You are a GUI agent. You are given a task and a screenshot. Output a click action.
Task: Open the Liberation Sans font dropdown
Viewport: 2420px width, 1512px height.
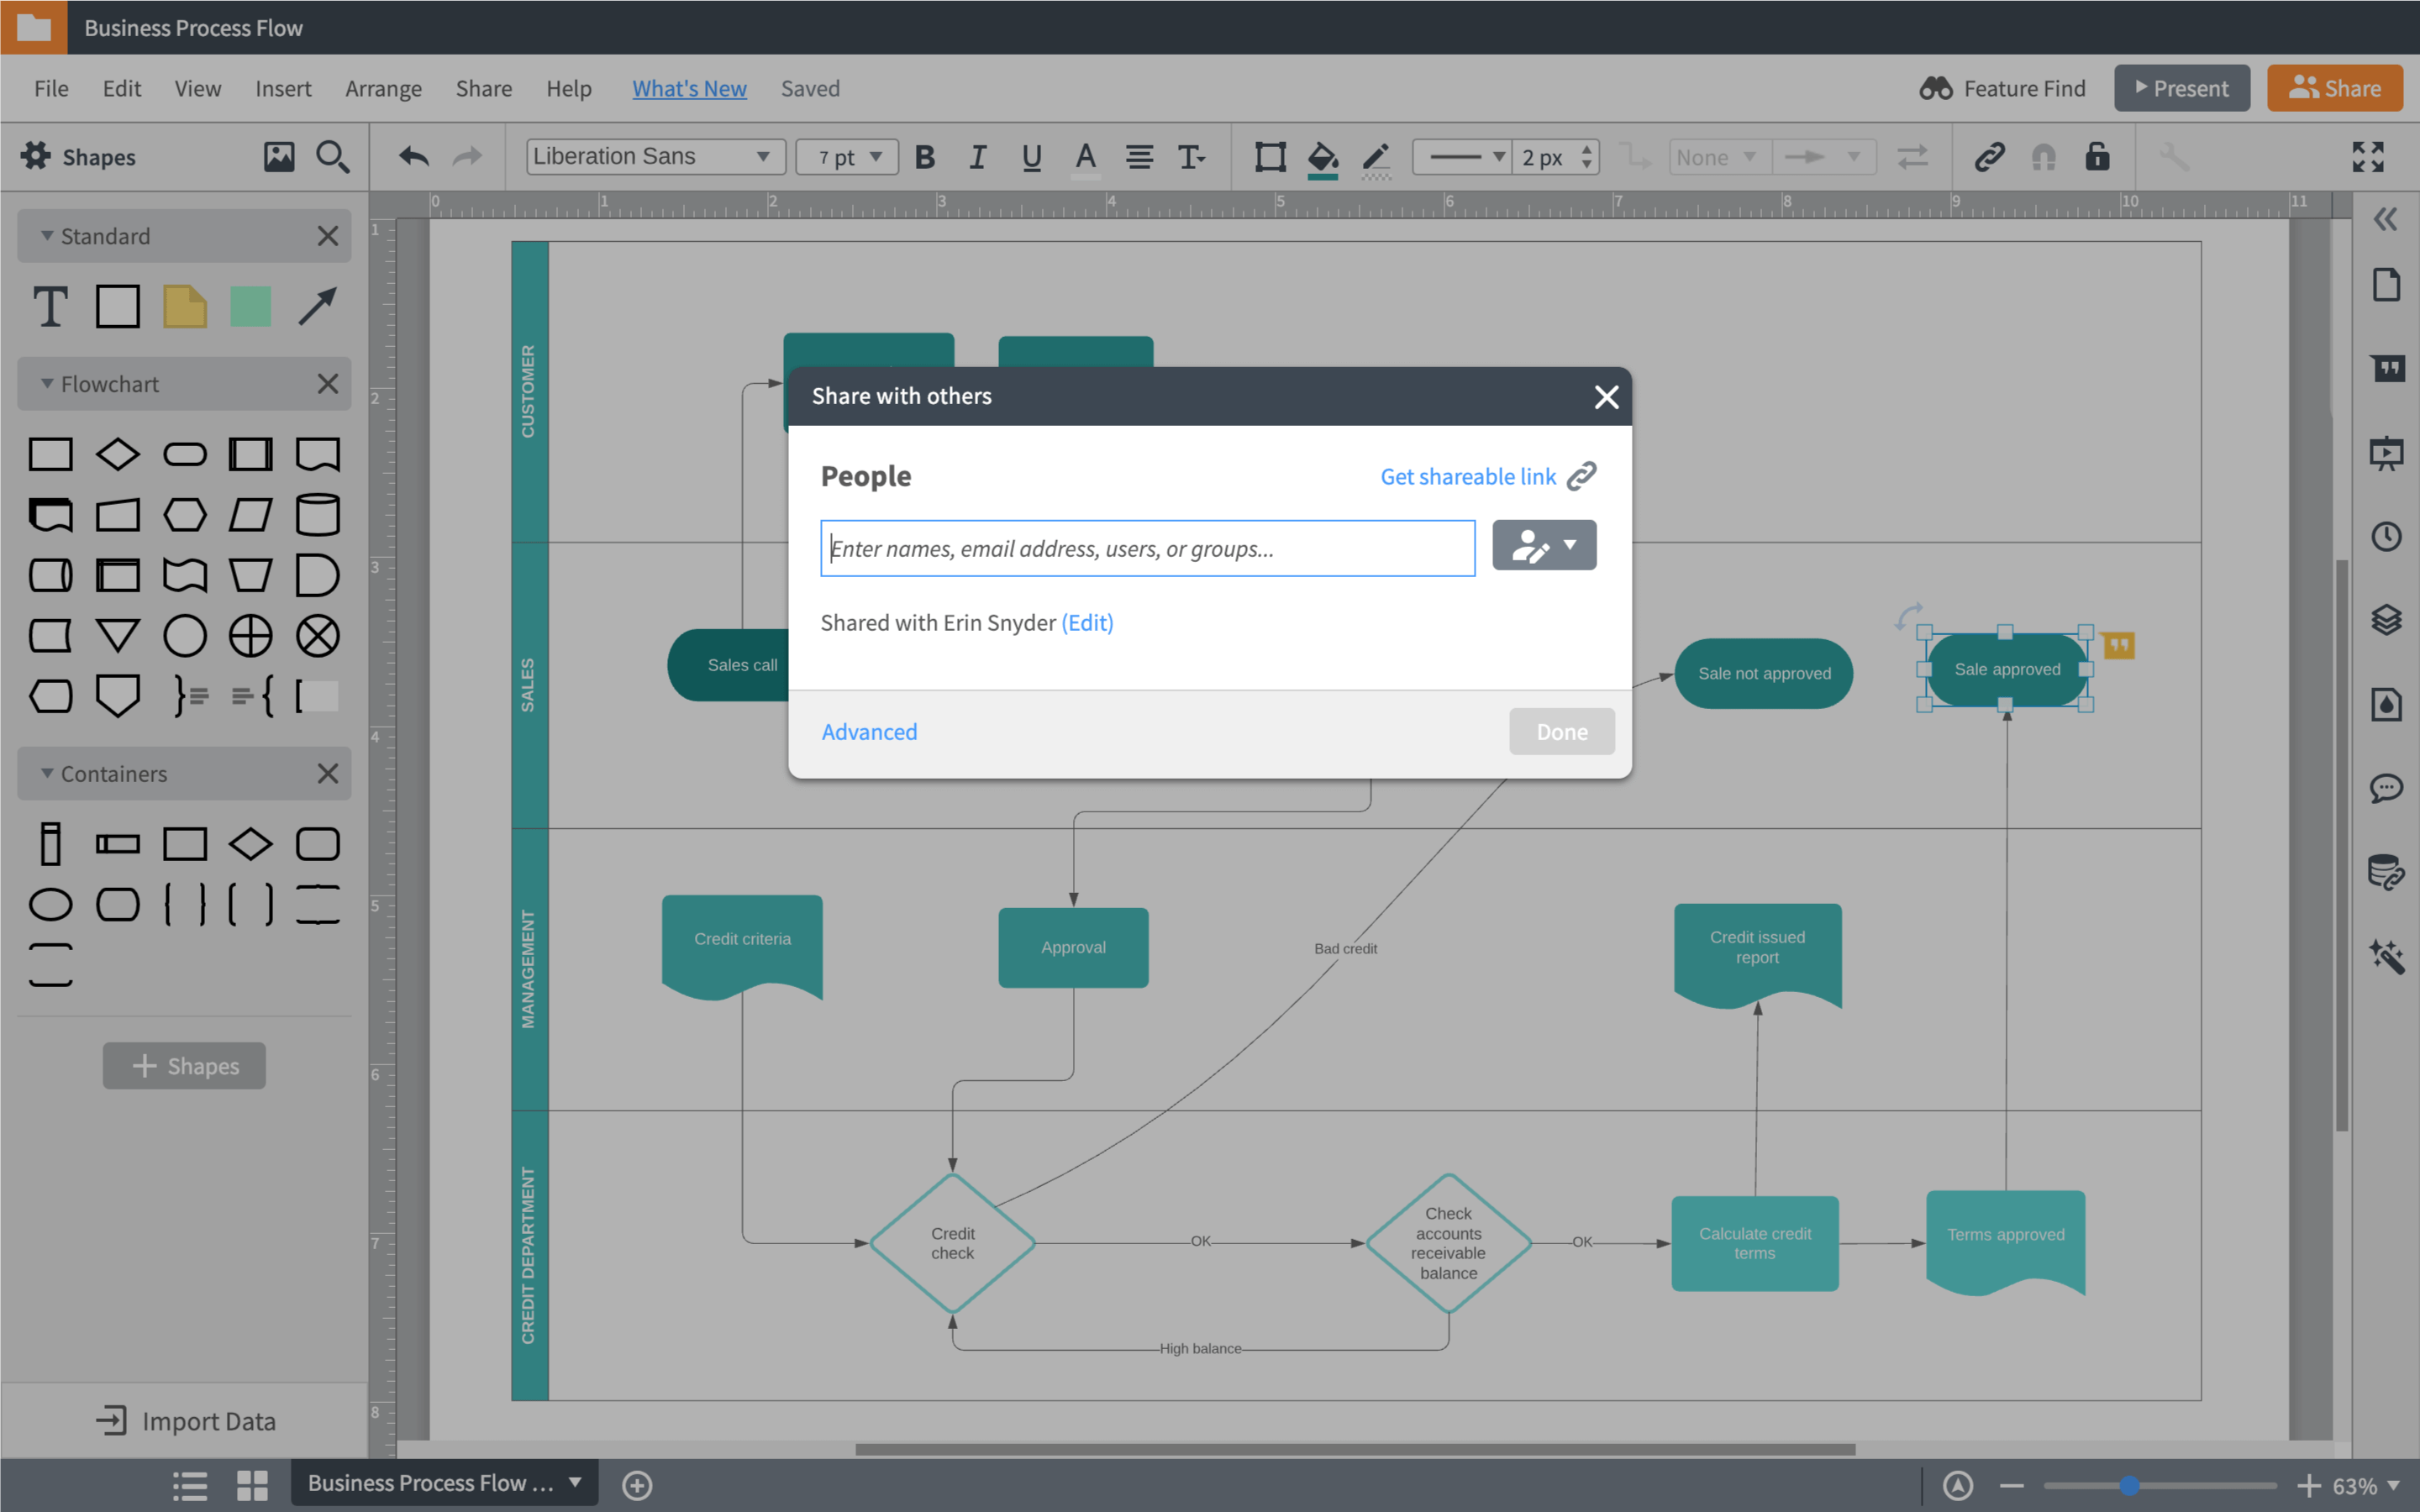click(x=655, y=157)
